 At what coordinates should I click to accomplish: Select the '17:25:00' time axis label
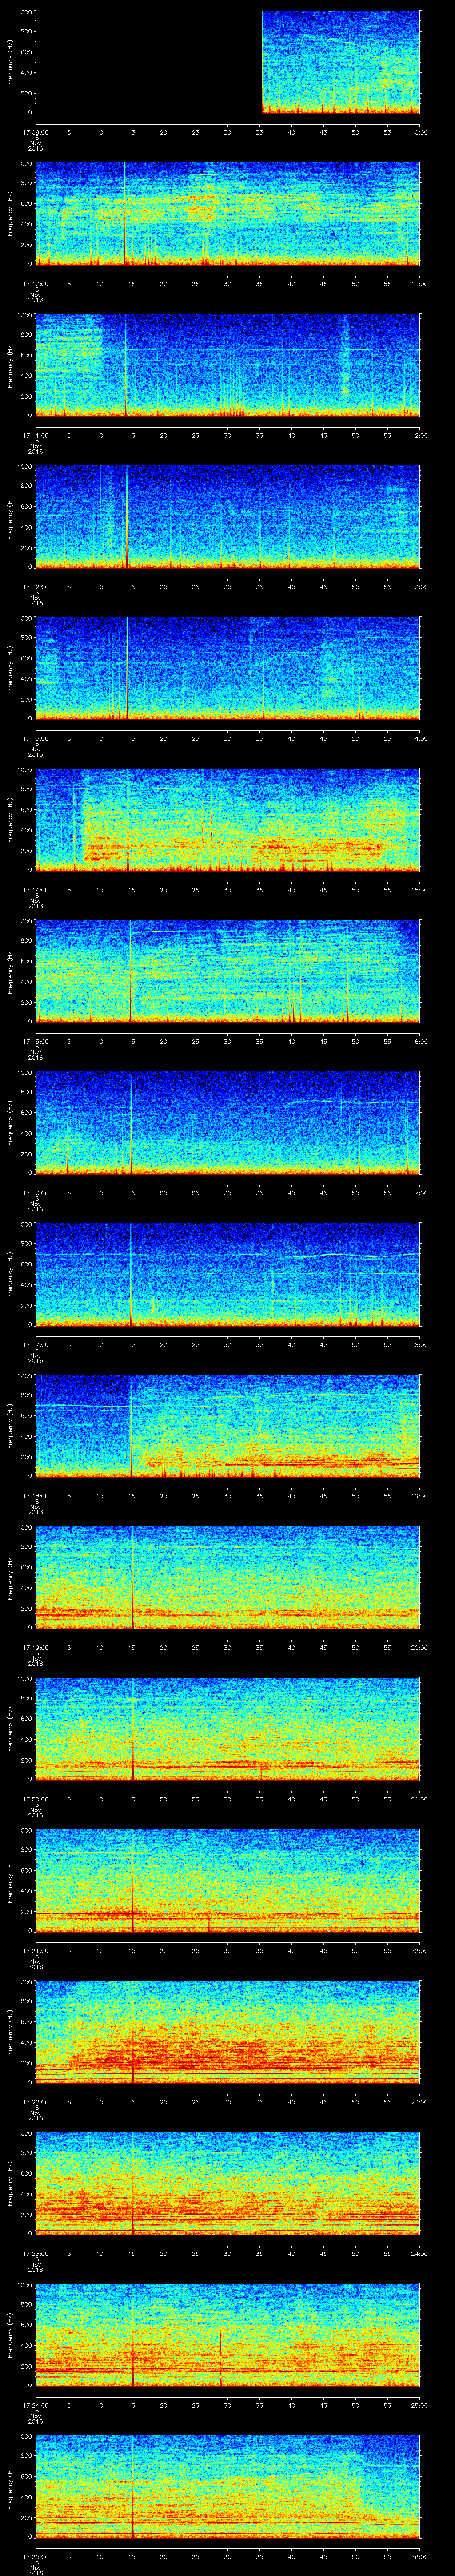point(36,2556)
